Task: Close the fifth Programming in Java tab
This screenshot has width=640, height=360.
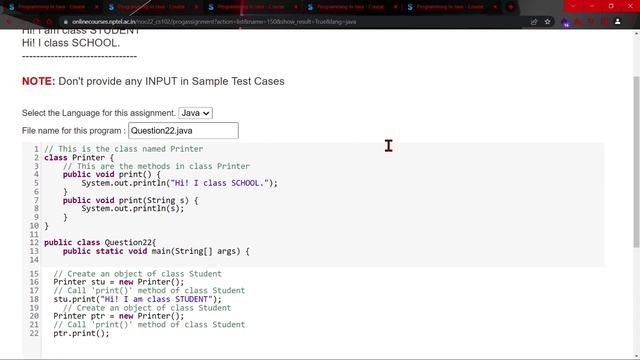Action: (x=495, y=7)
